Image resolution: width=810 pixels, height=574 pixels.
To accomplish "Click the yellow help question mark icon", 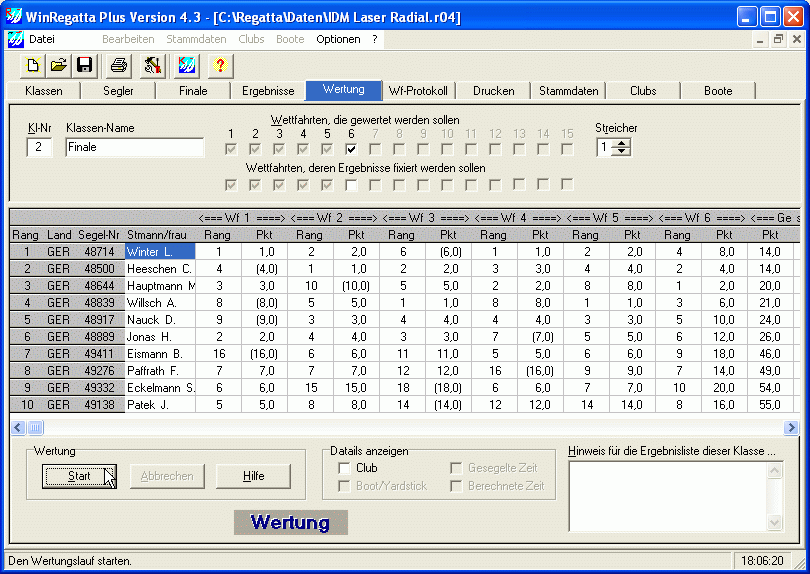I will pos(220,65).
